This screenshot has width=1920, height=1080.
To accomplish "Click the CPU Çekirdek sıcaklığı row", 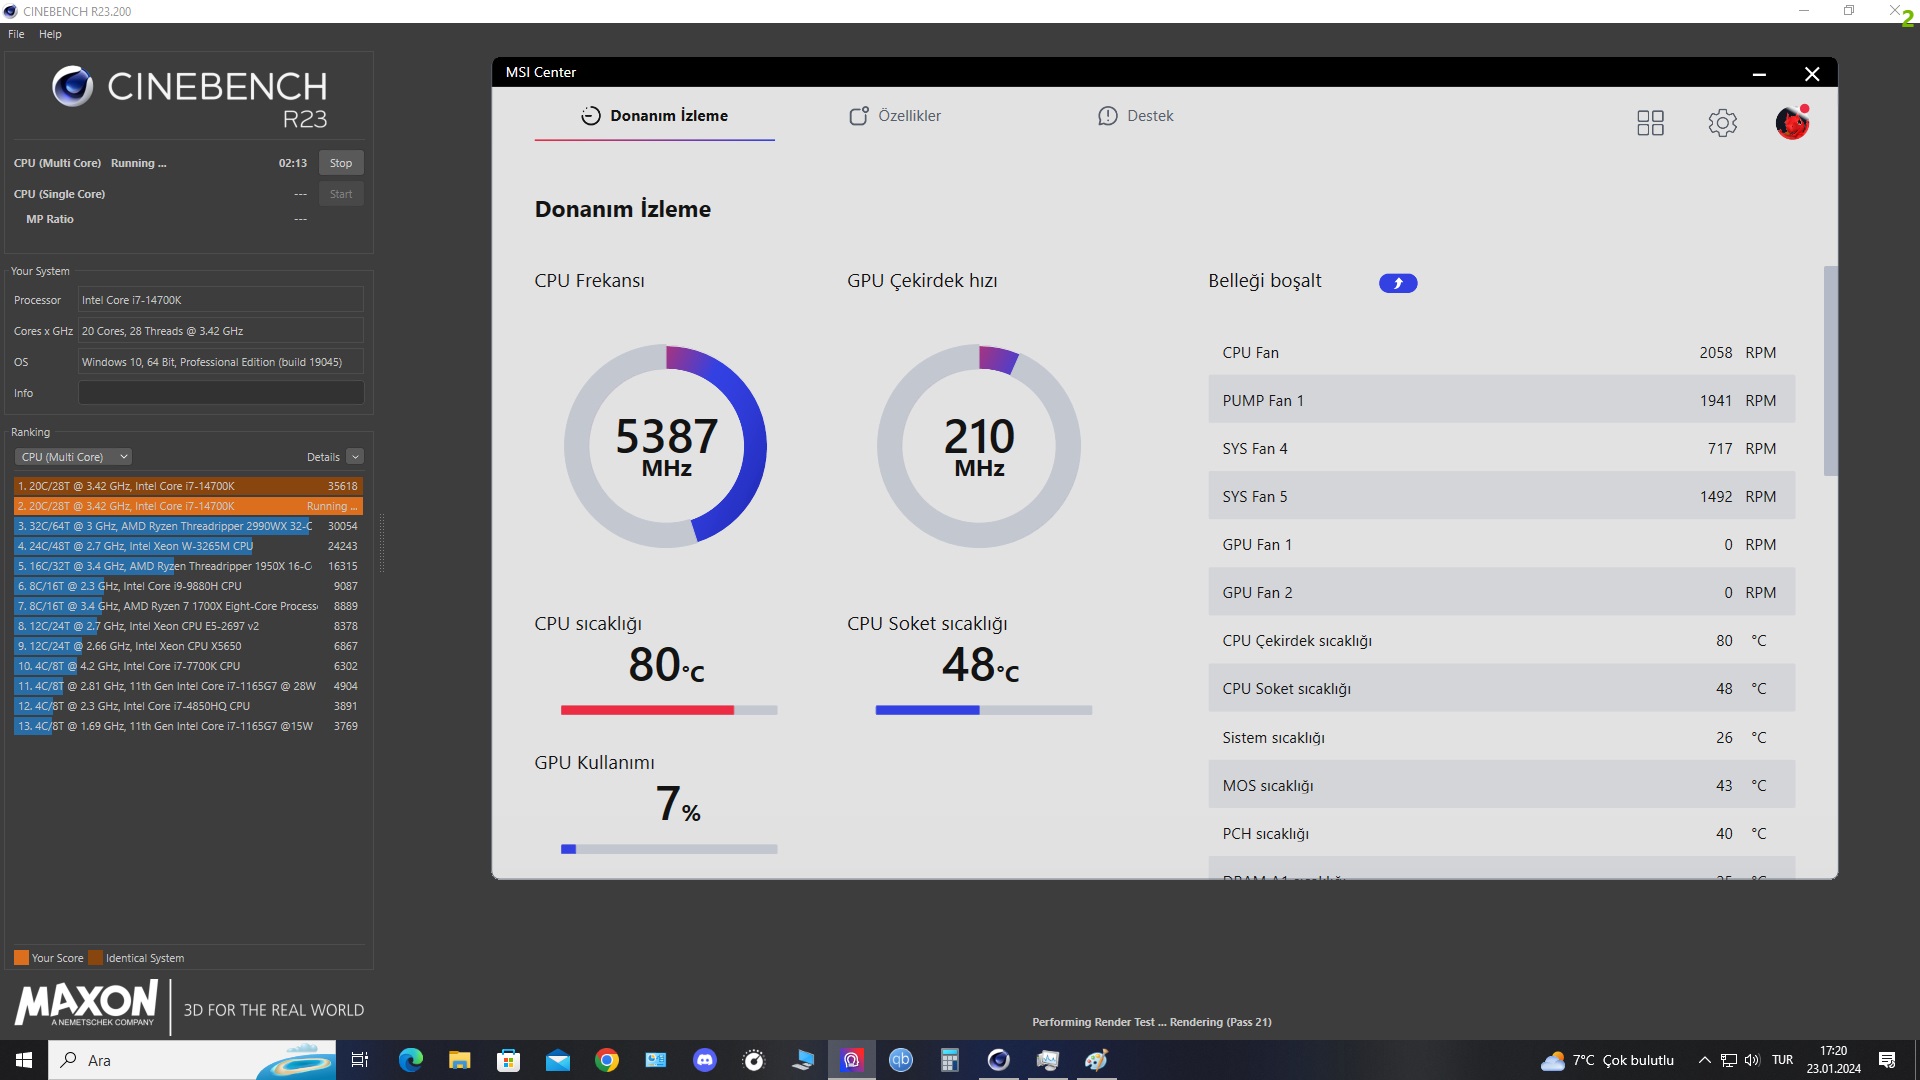I will pos(1501,640).
